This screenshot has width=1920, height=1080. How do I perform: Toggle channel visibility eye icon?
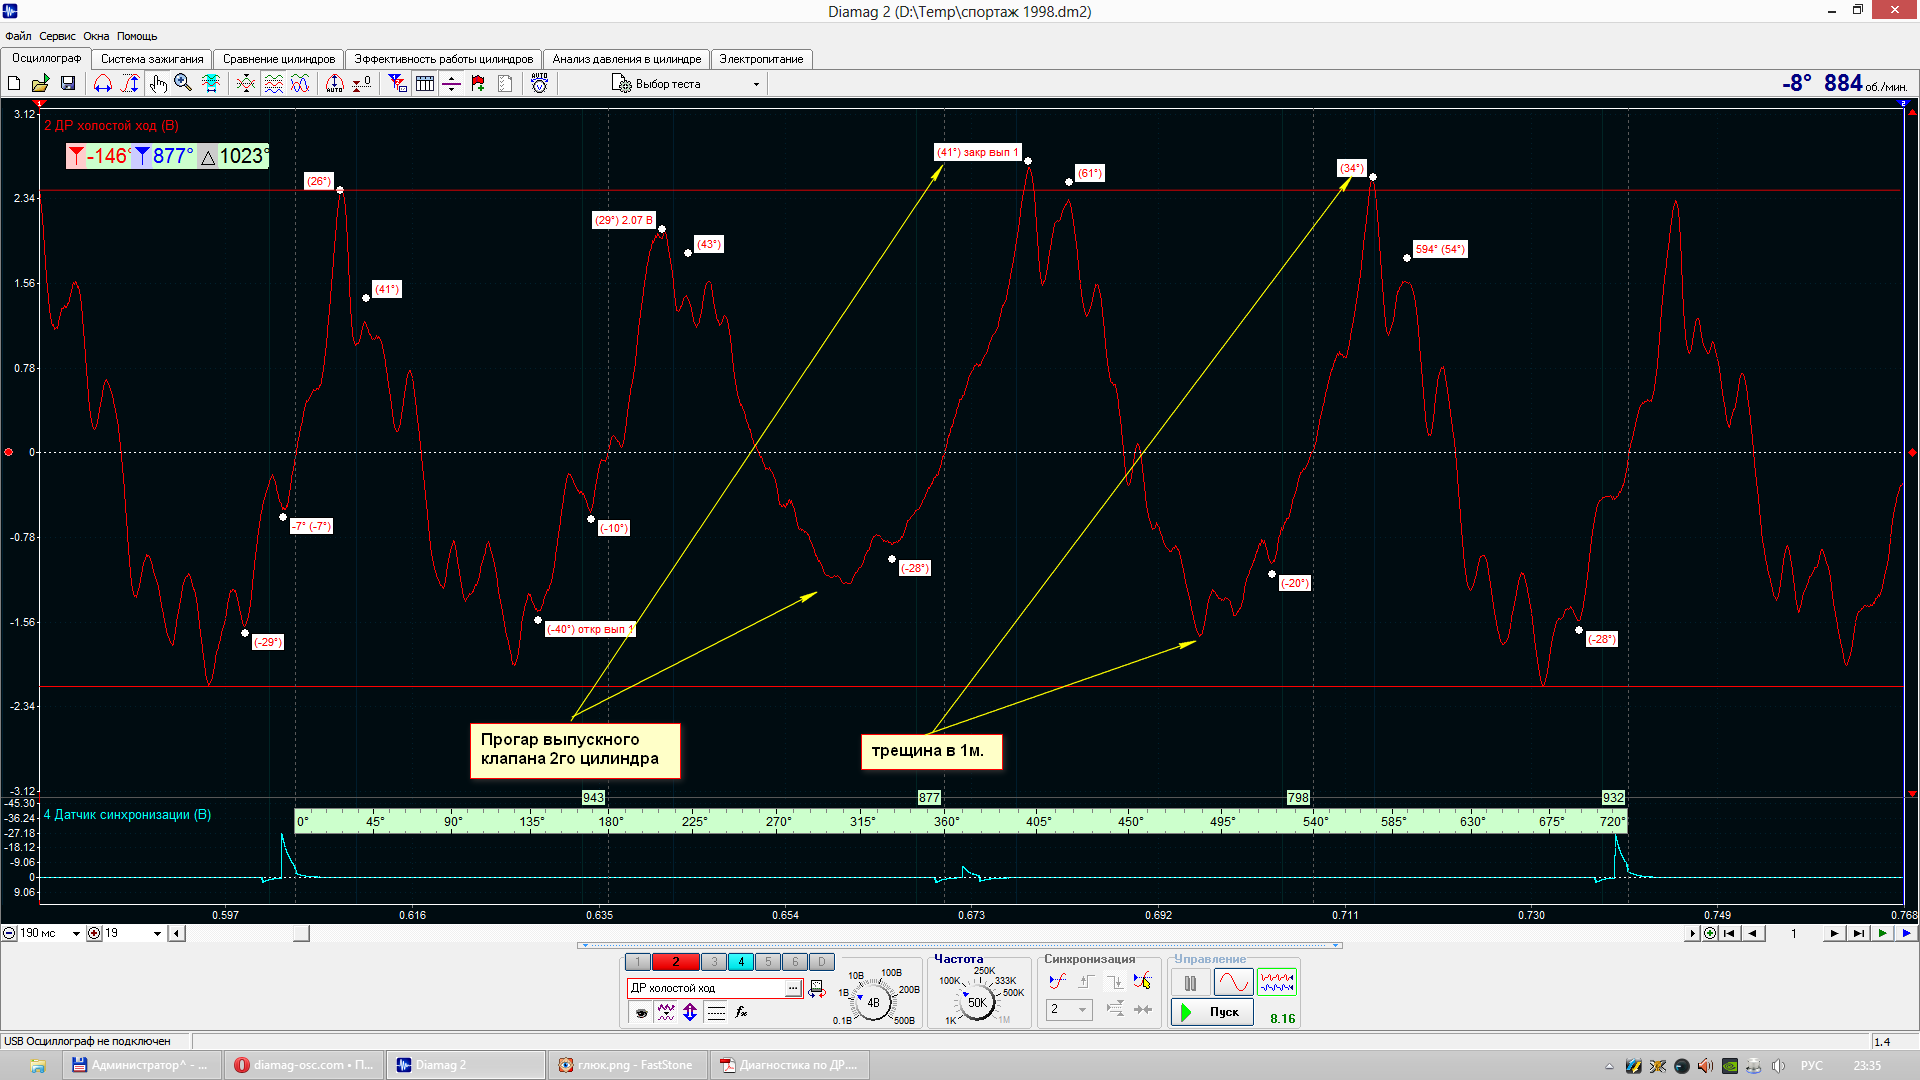click(641, 1013)
